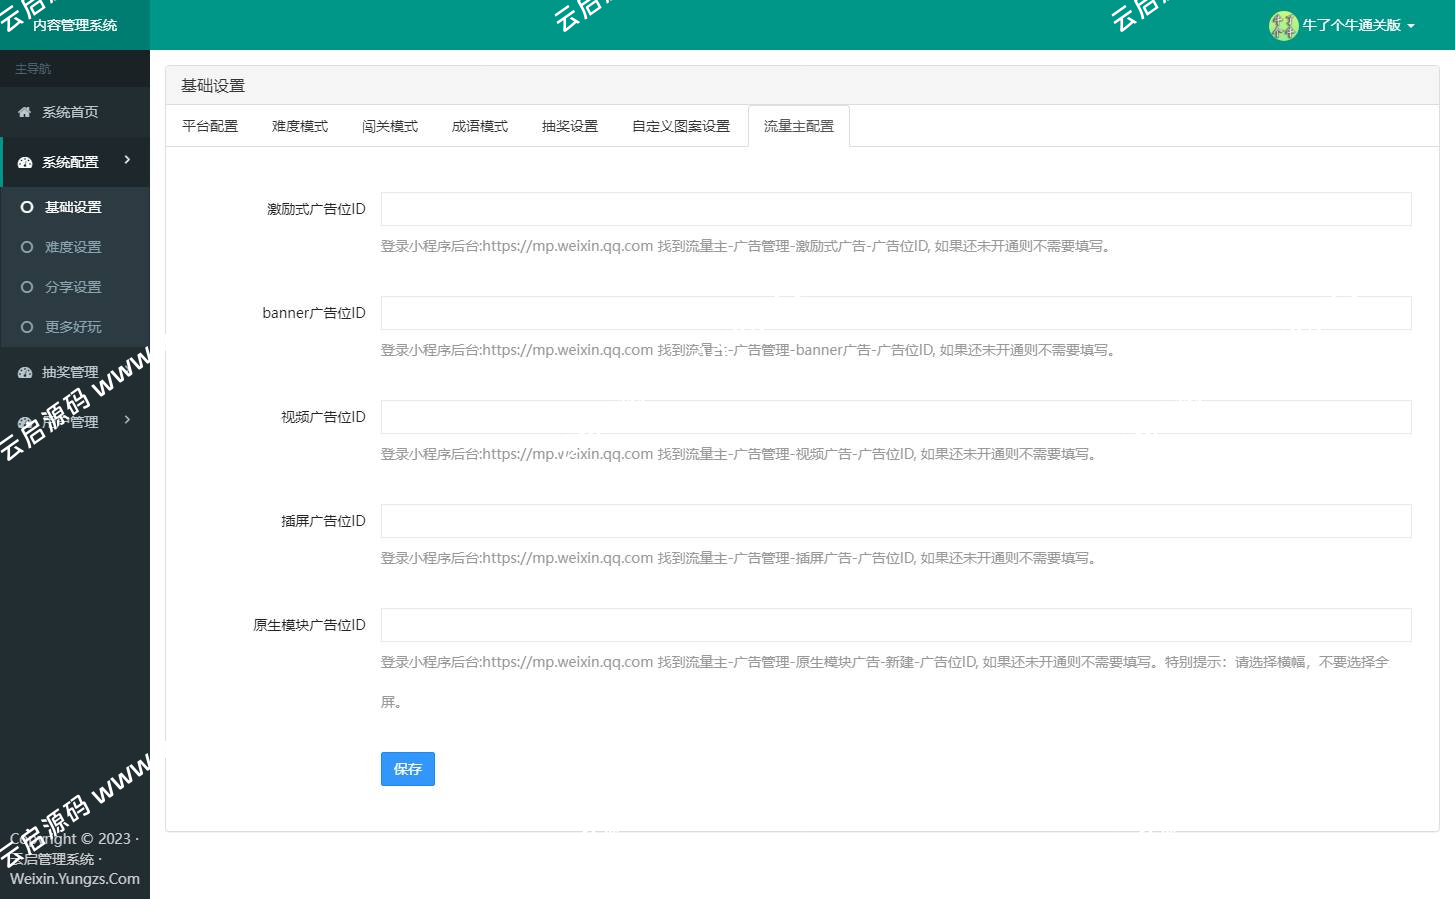1455x899 pixels.
Task: Click the circle icon before 难度设置
Action: (x=29, y=247)
